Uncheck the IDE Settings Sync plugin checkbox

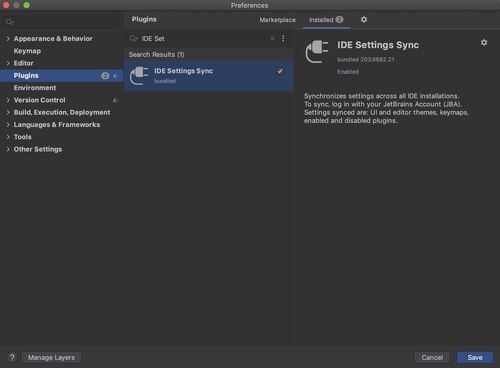tap(280, 71)
